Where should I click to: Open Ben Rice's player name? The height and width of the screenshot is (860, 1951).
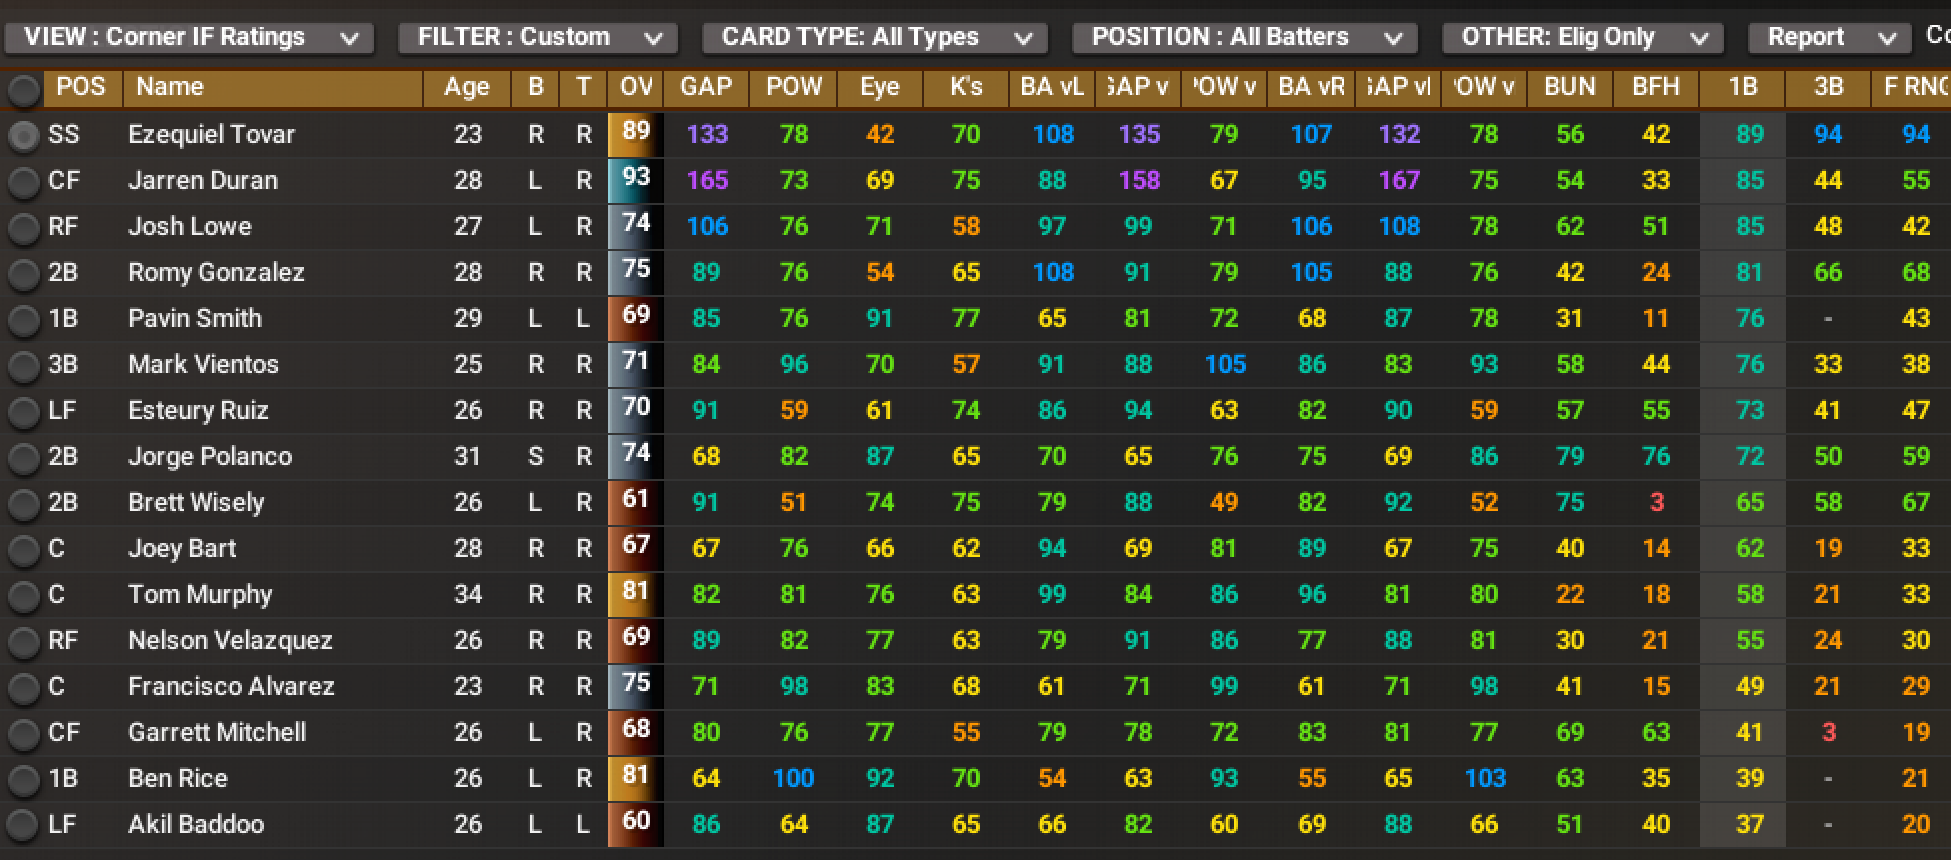click(x=178, y=779)
